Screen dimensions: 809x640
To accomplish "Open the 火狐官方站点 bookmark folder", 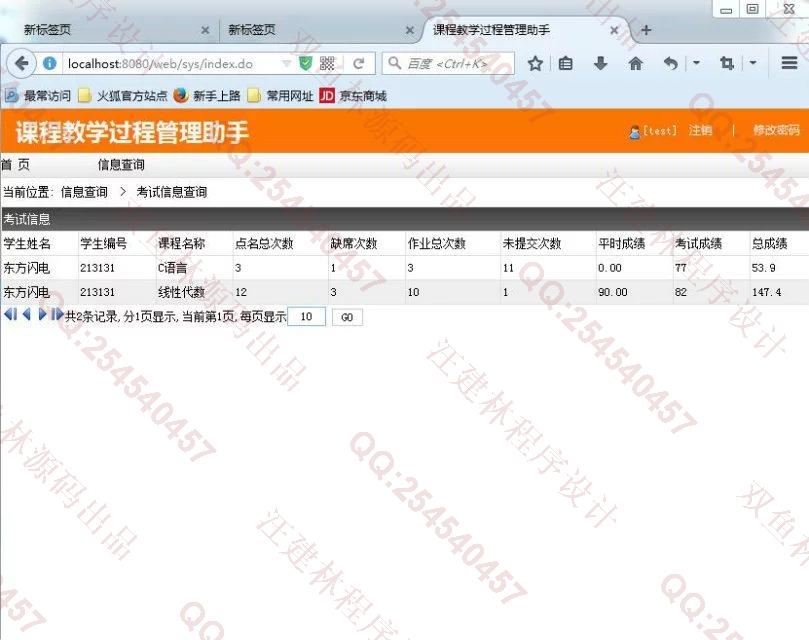I will (x=123, y=95).
